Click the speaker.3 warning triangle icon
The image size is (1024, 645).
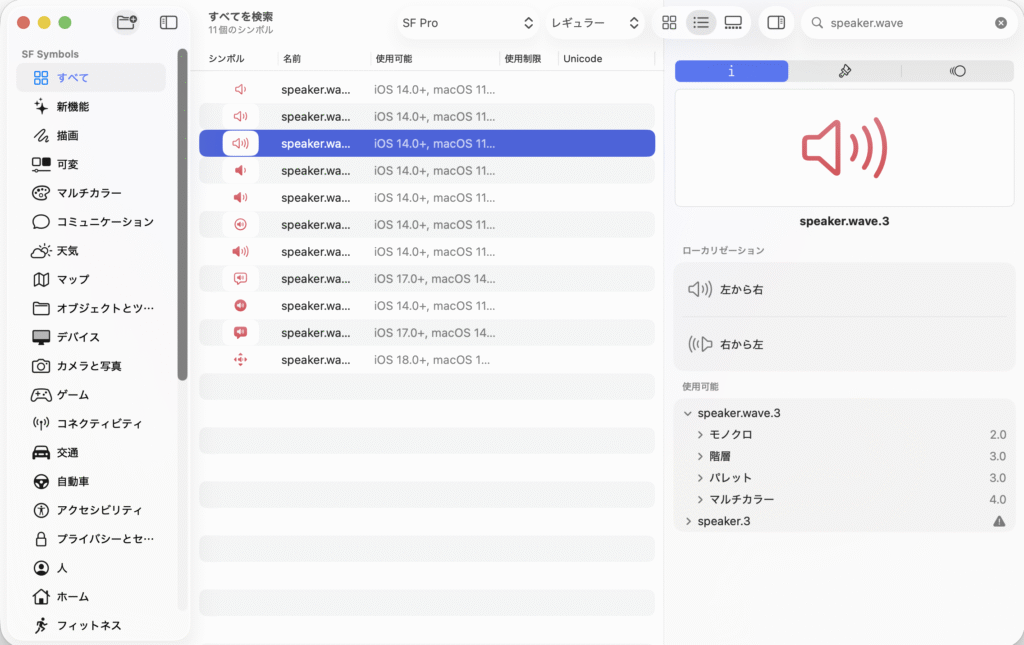click(x=998, y=521)
